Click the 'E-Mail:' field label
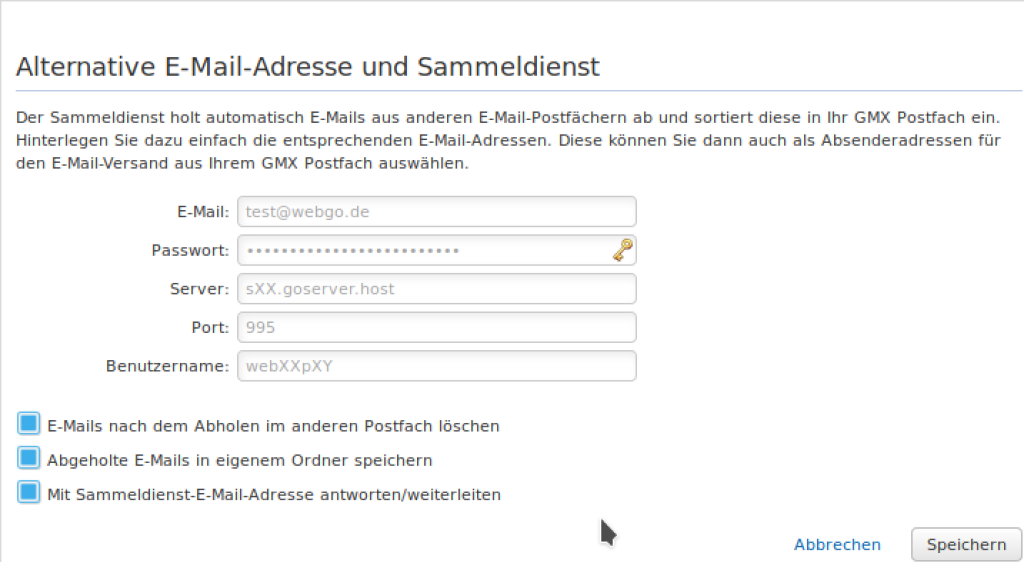Image resolution: width=1024 pixels, height=562 pixels. tap(203, 212)
